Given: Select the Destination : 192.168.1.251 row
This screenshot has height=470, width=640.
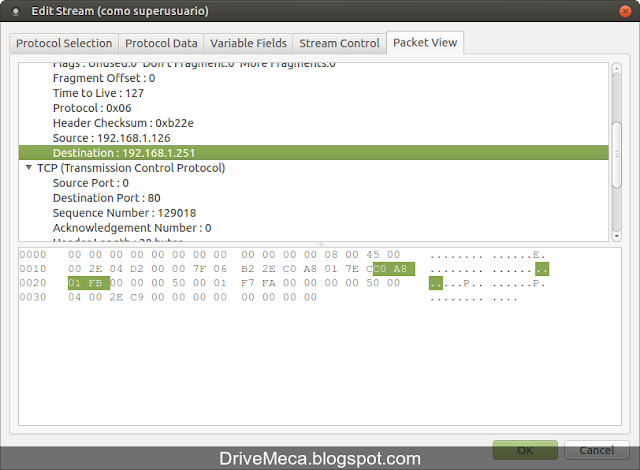Looking at the screenshot, I should pos(313,153).
